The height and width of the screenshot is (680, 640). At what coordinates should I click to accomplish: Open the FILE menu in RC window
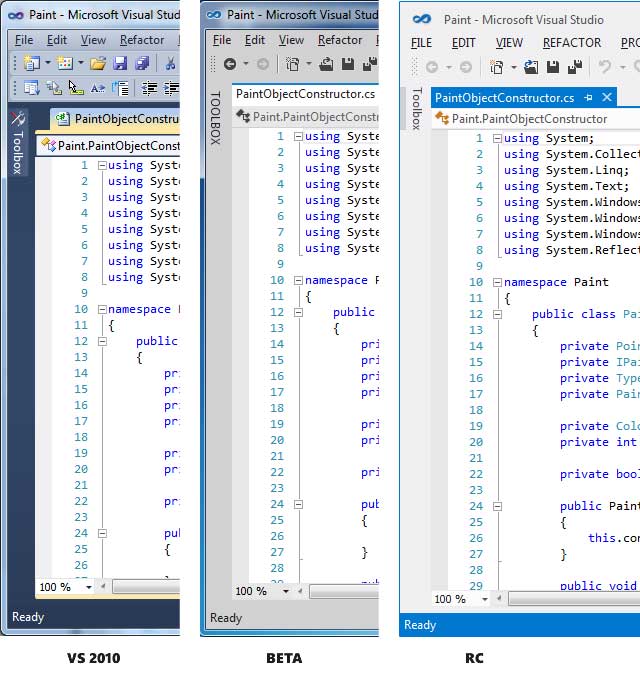click(x=421, y=42)
